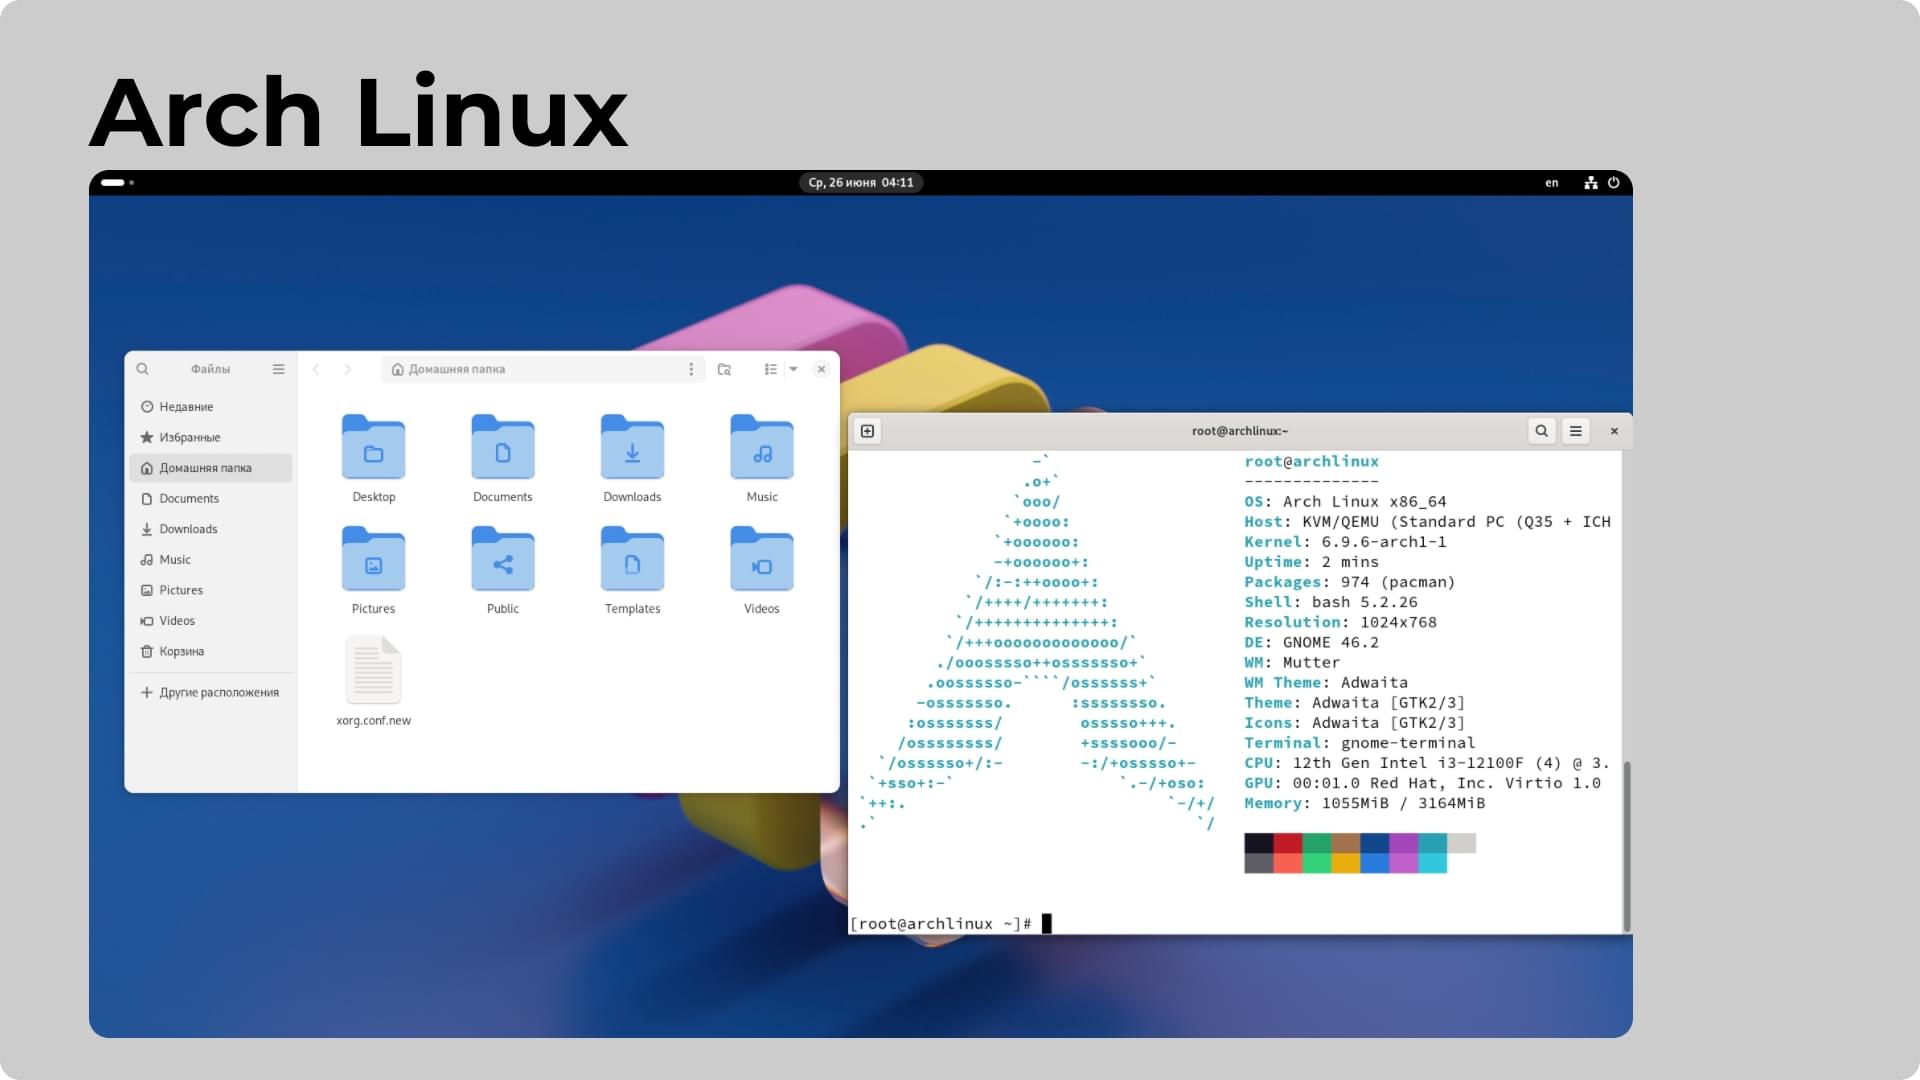Select the xorg.conf.new file
Viewport: 1920px width, 1080px height.
(x=373, y=681)
